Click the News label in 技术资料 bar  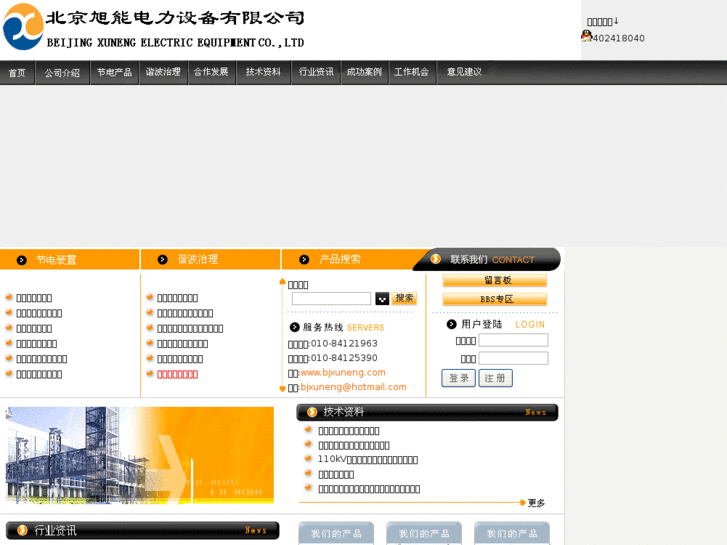pos(536,412)
